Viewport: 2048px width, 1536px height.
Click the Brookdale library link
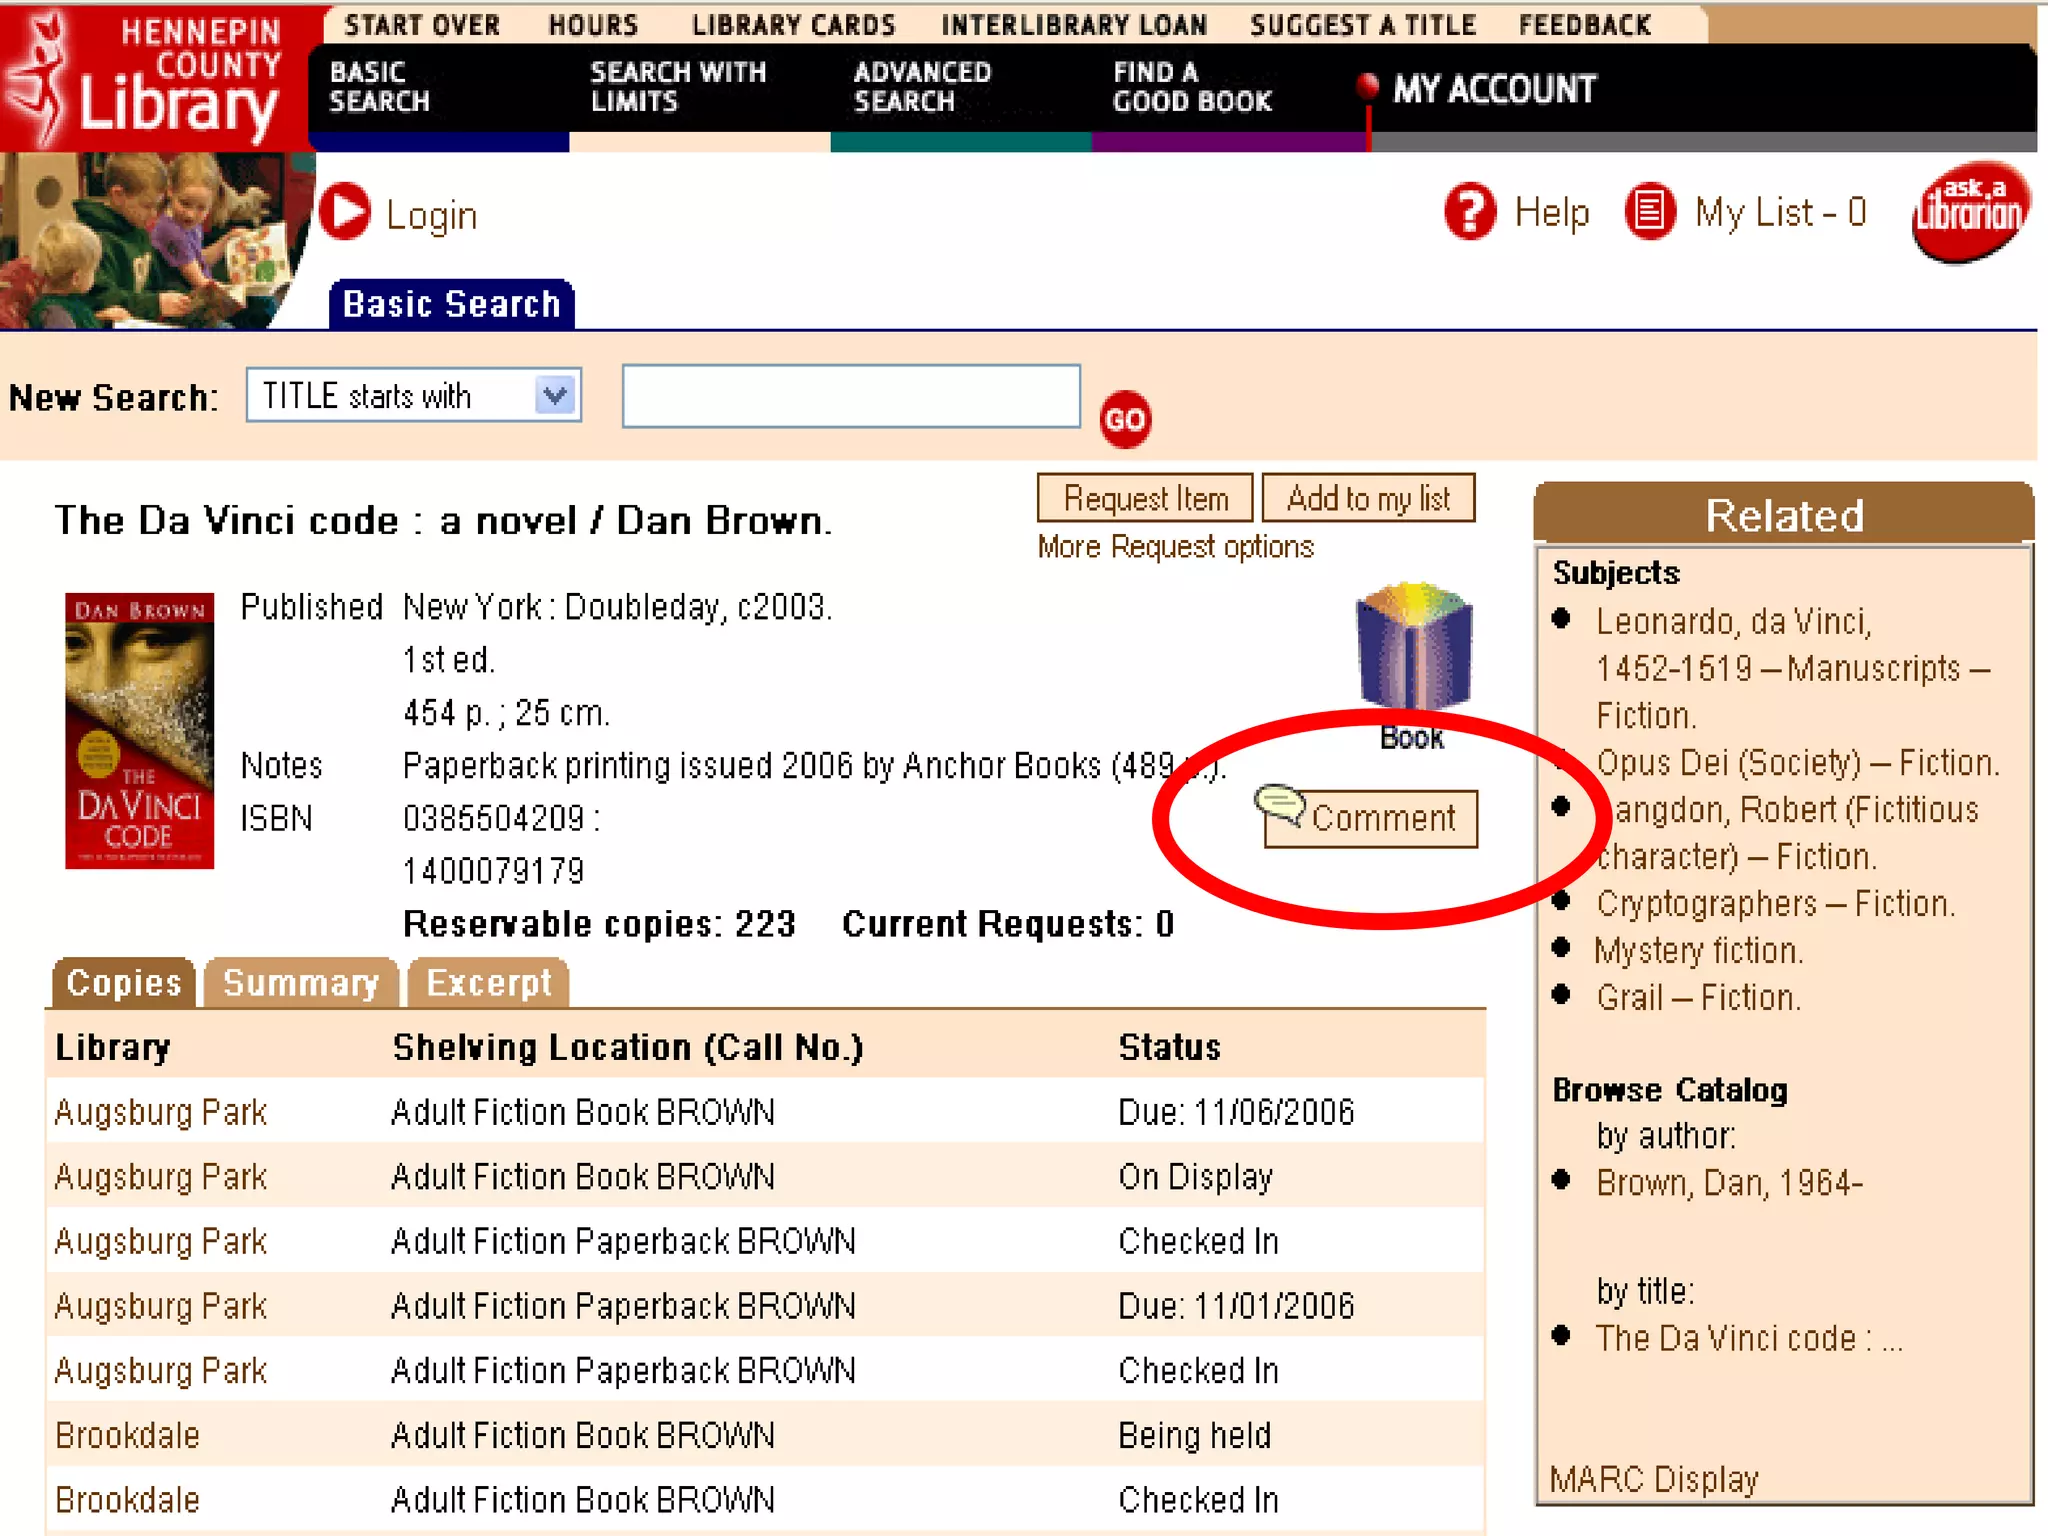127,1435
